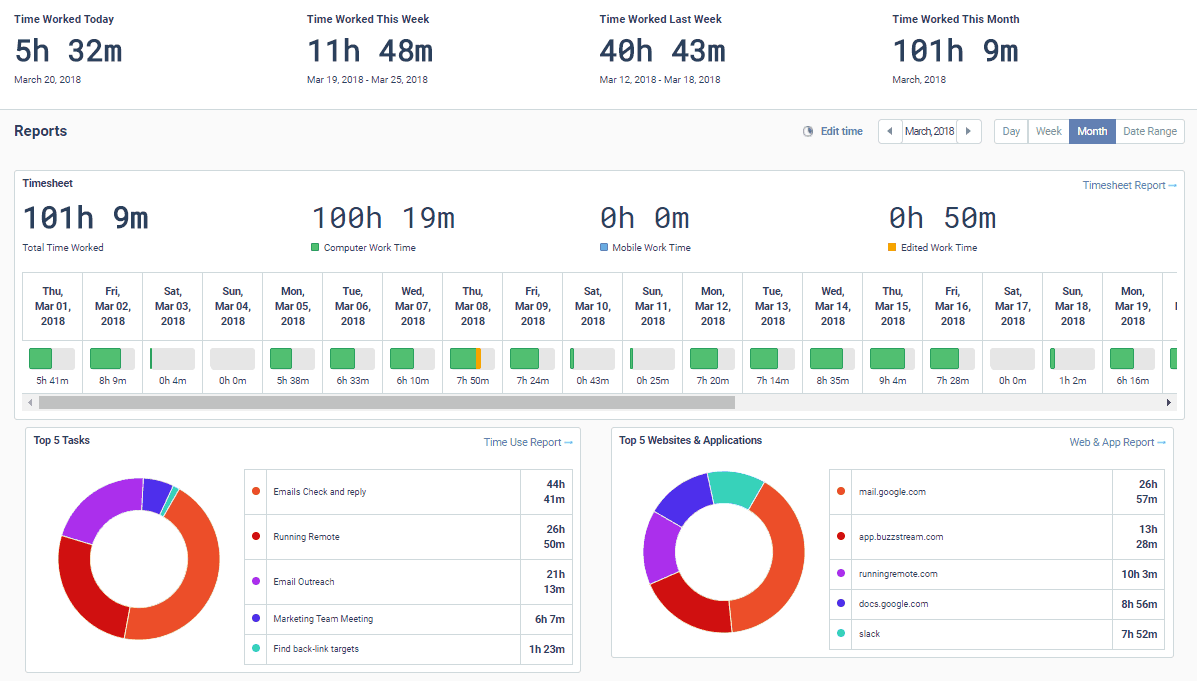Click the orange Edited Work Time legend square
1197x681 pixels.
[894, 247]
